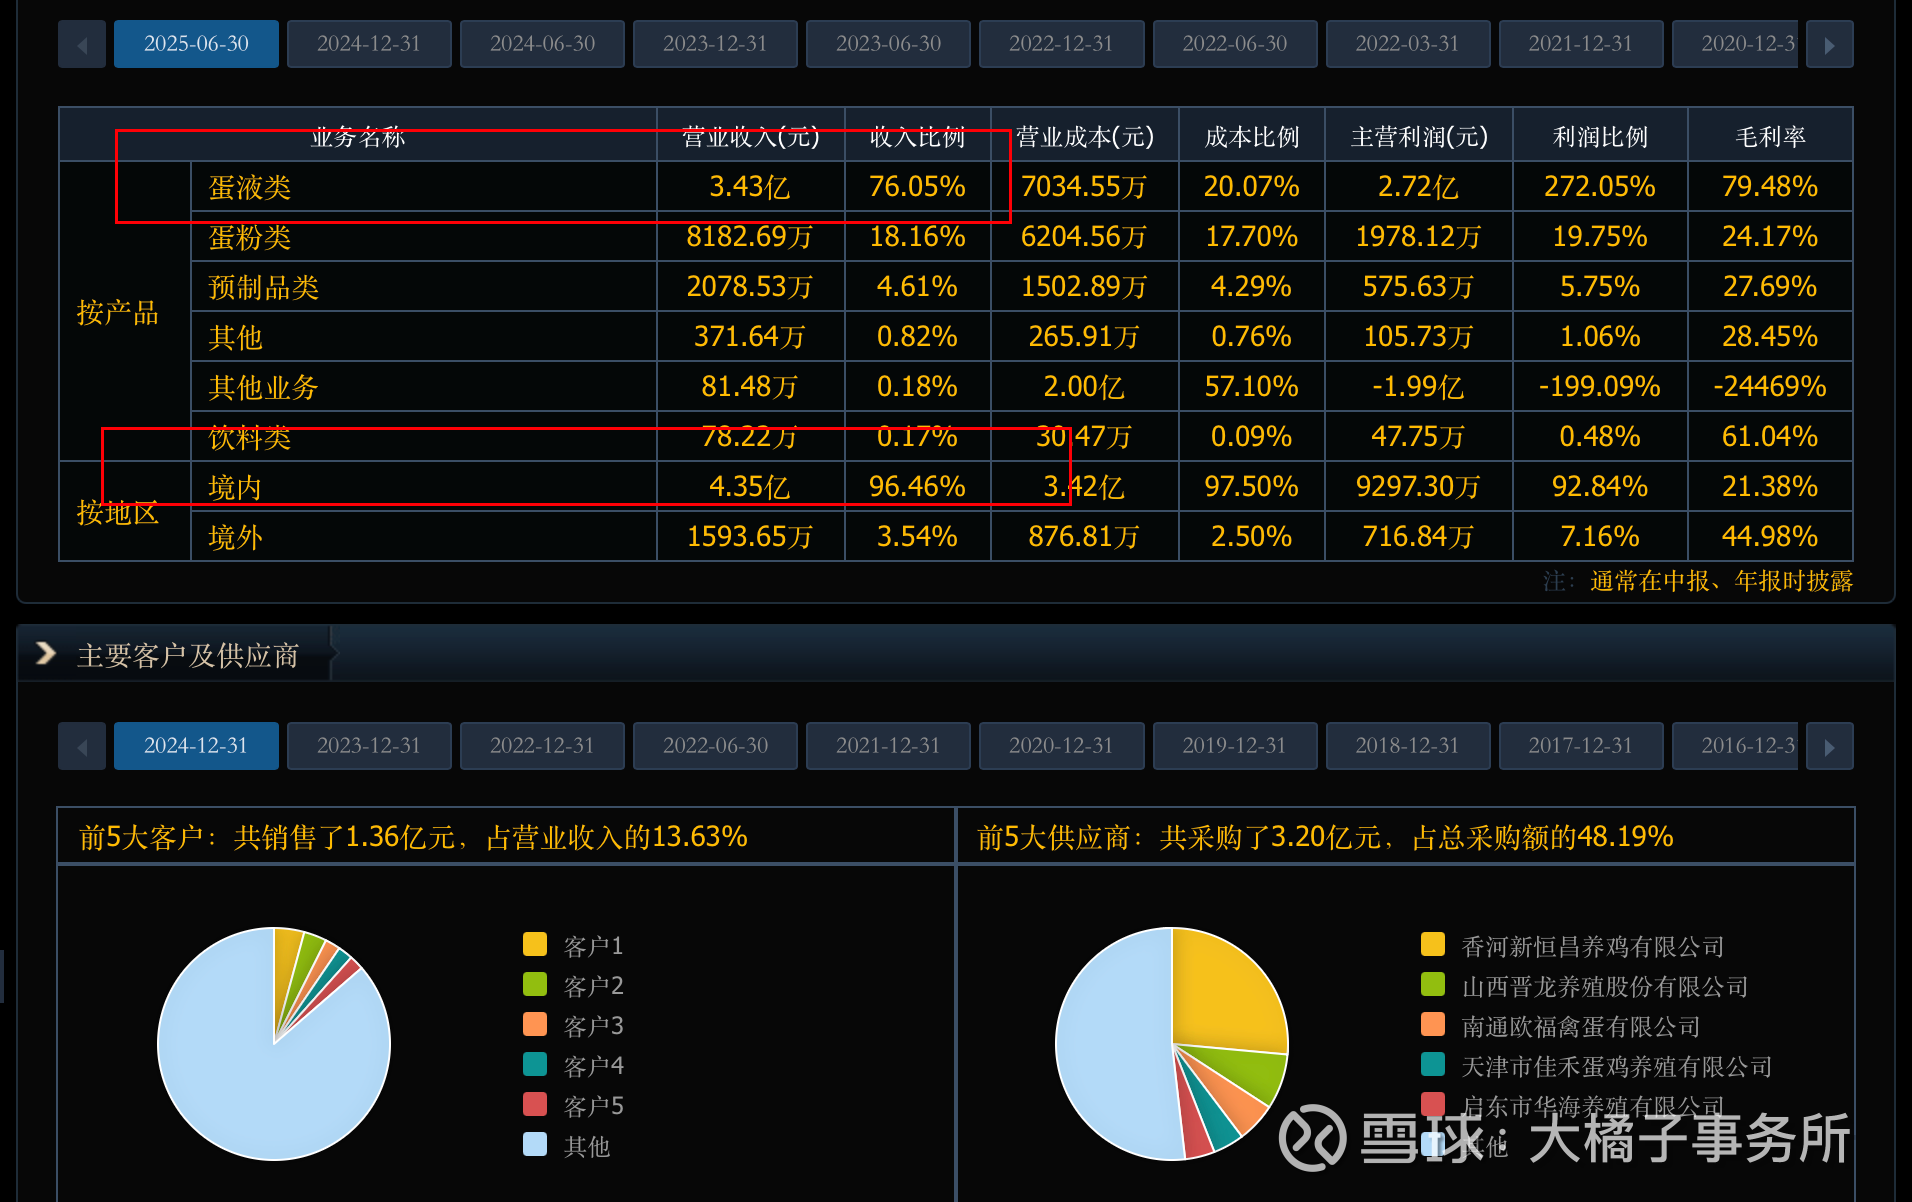Select the 2019-12-31 customer data tab
Screen dimensions: 1912x1202
tap(1234, 747)
